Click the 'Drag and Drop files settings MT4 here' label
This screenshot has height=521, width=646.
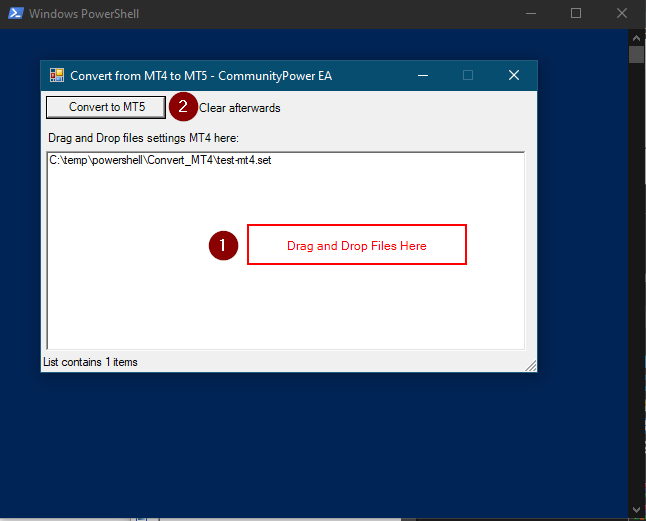143,138
